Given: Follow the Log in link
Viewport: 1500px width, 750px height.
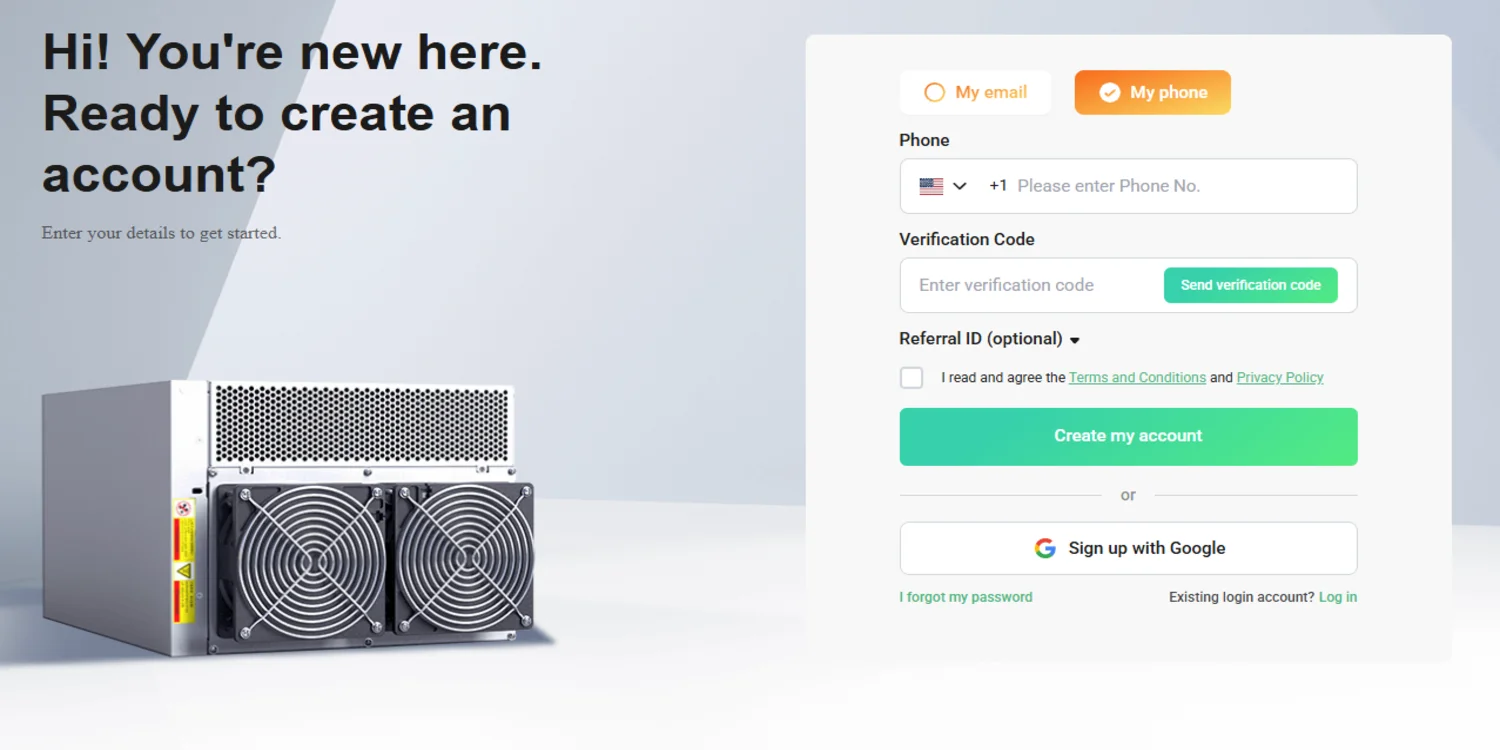Looking at the screenshot, I should pos(1338,597).
